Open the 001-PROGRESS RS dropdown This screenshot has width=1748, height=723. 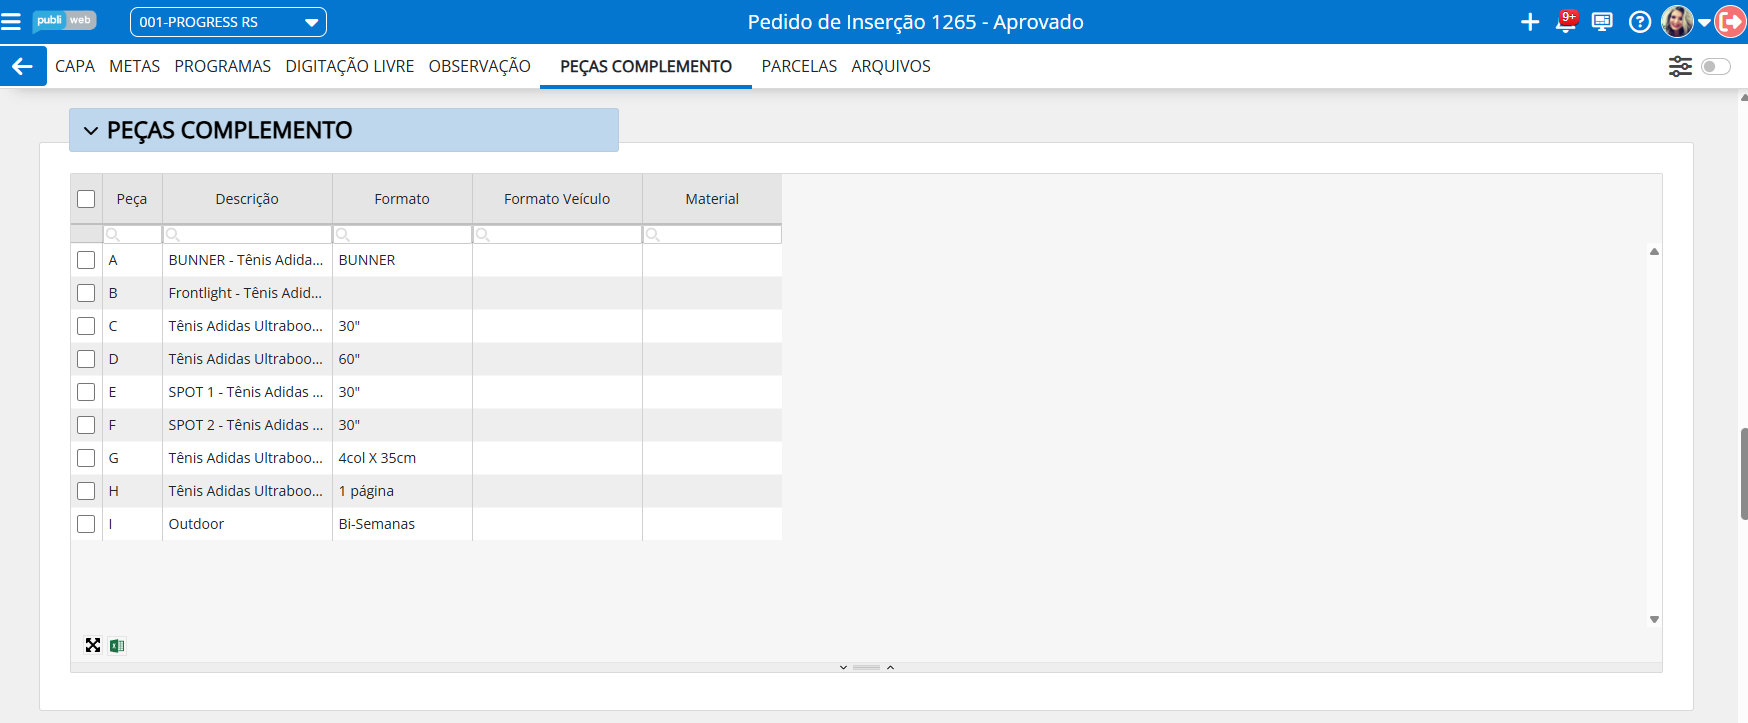228,22
